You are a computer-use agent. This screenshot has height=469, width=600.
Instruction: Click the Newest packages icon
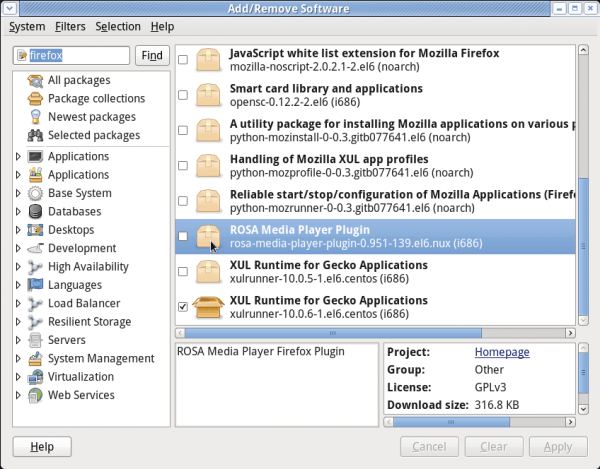(35, 117)
